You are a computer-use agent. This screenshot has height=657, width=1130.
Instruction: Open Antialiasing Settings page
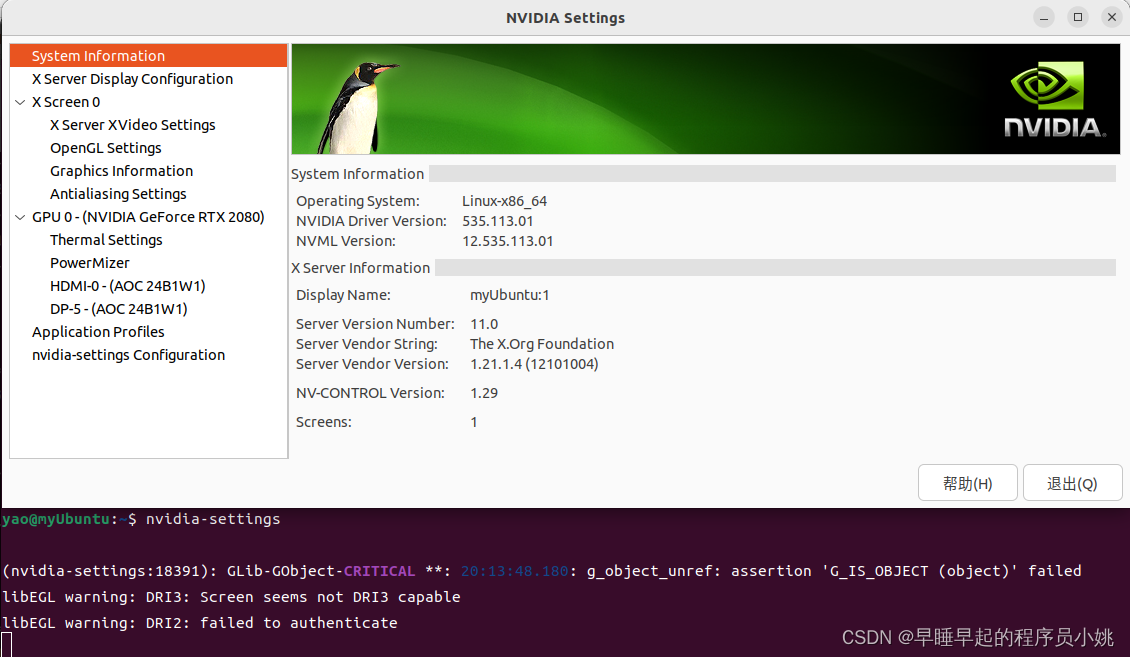point(118,194)
